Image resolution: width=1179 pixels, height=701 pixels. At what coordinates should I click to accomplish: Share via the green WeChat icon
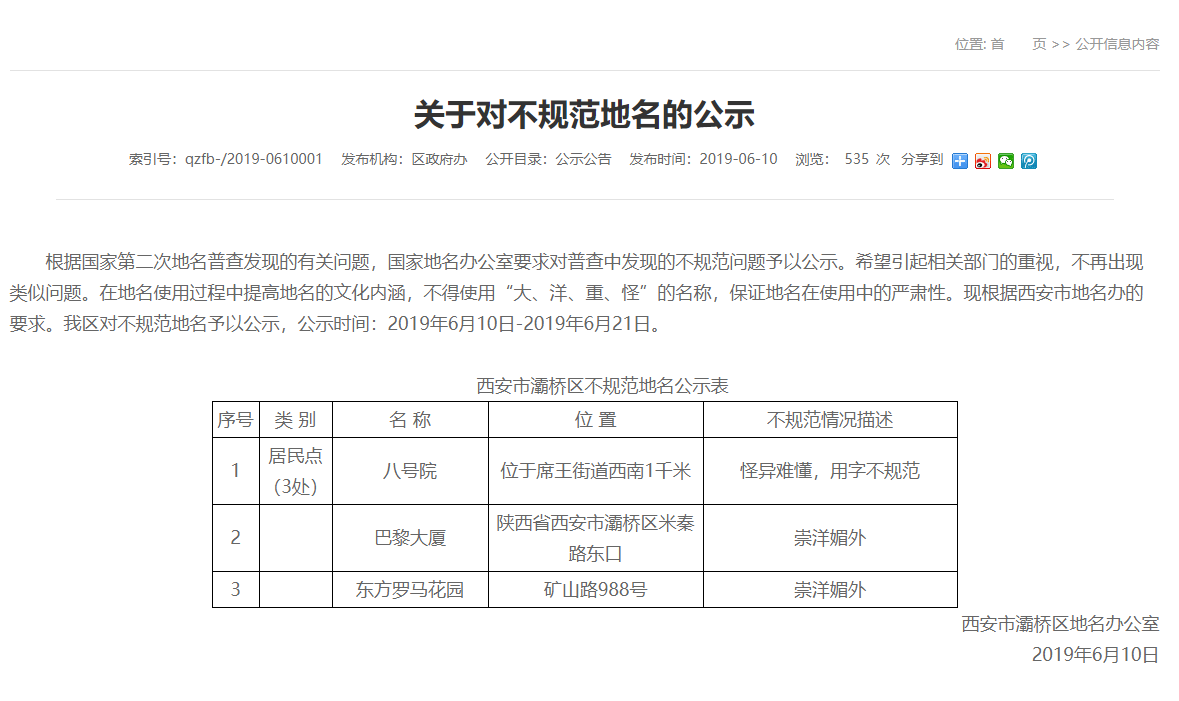(1005, 161)
